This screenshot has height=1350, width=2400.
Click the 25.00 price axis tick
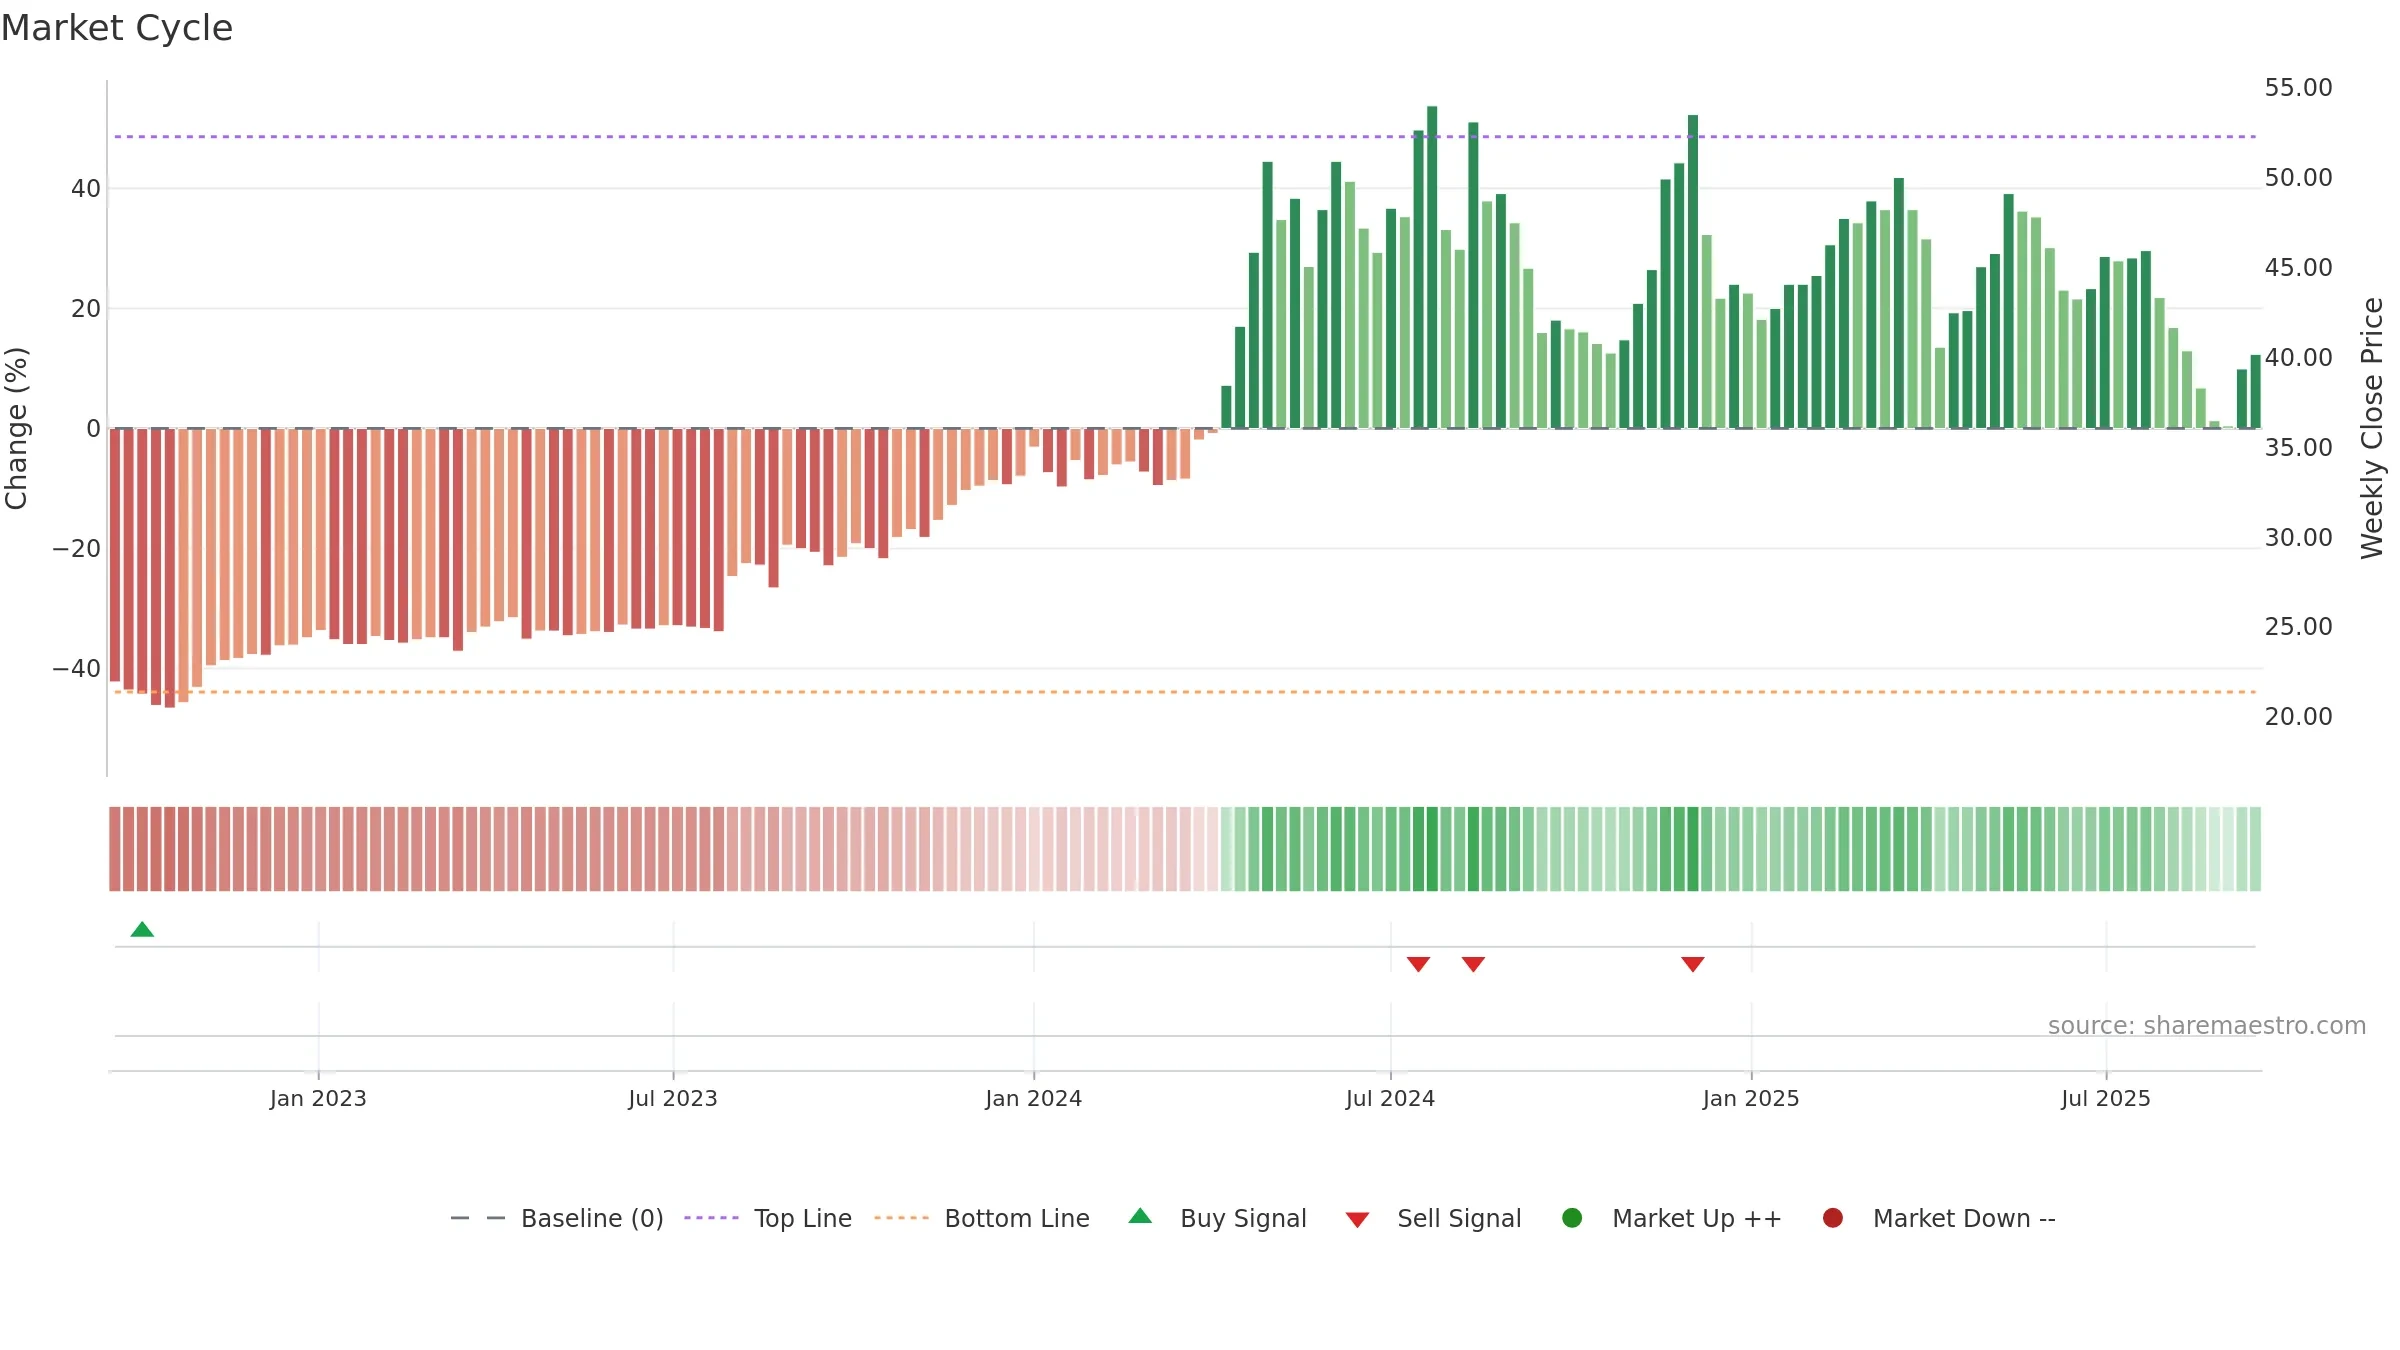click(2298, 627)
